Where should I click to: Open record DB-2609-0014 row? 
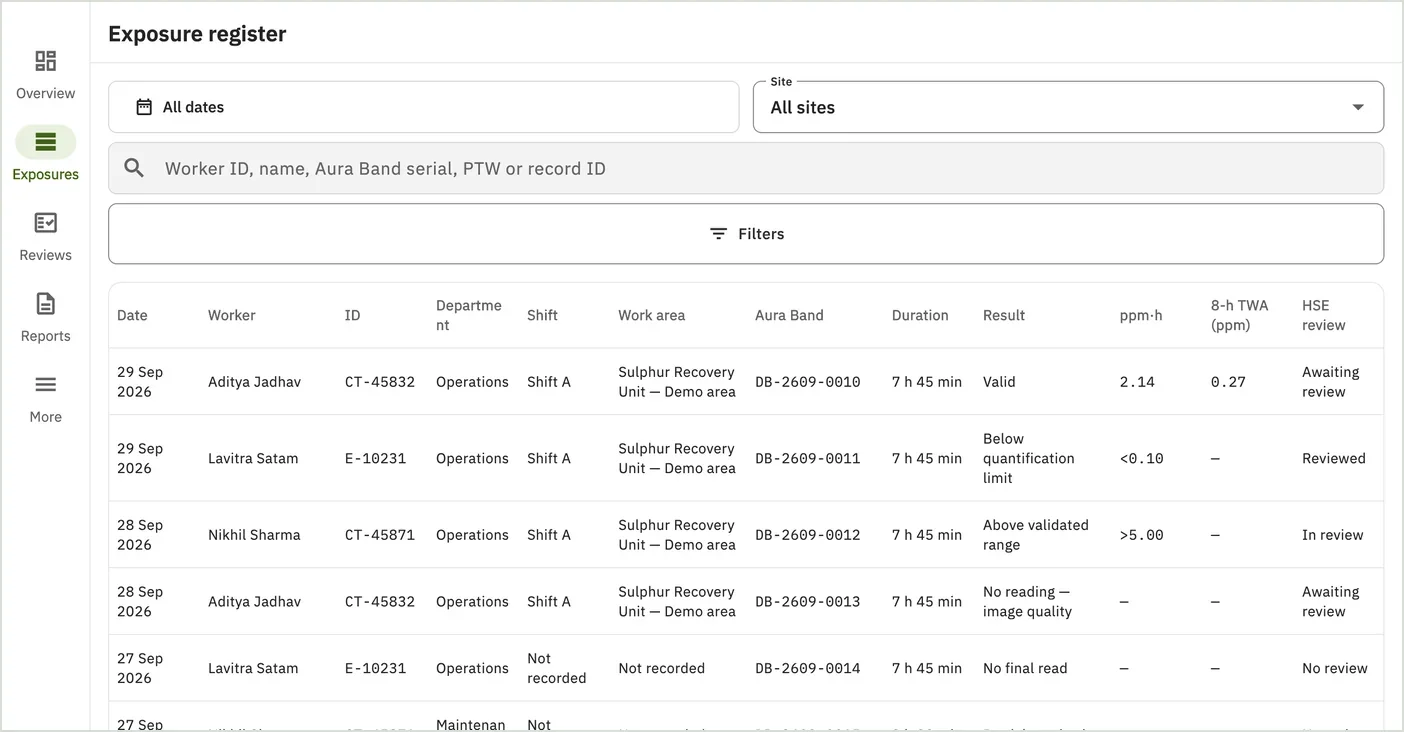(x=746, y=668)
